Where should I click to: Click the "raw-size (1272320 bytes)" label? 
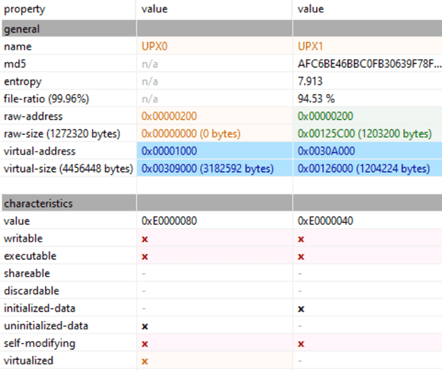coord(62,134)
